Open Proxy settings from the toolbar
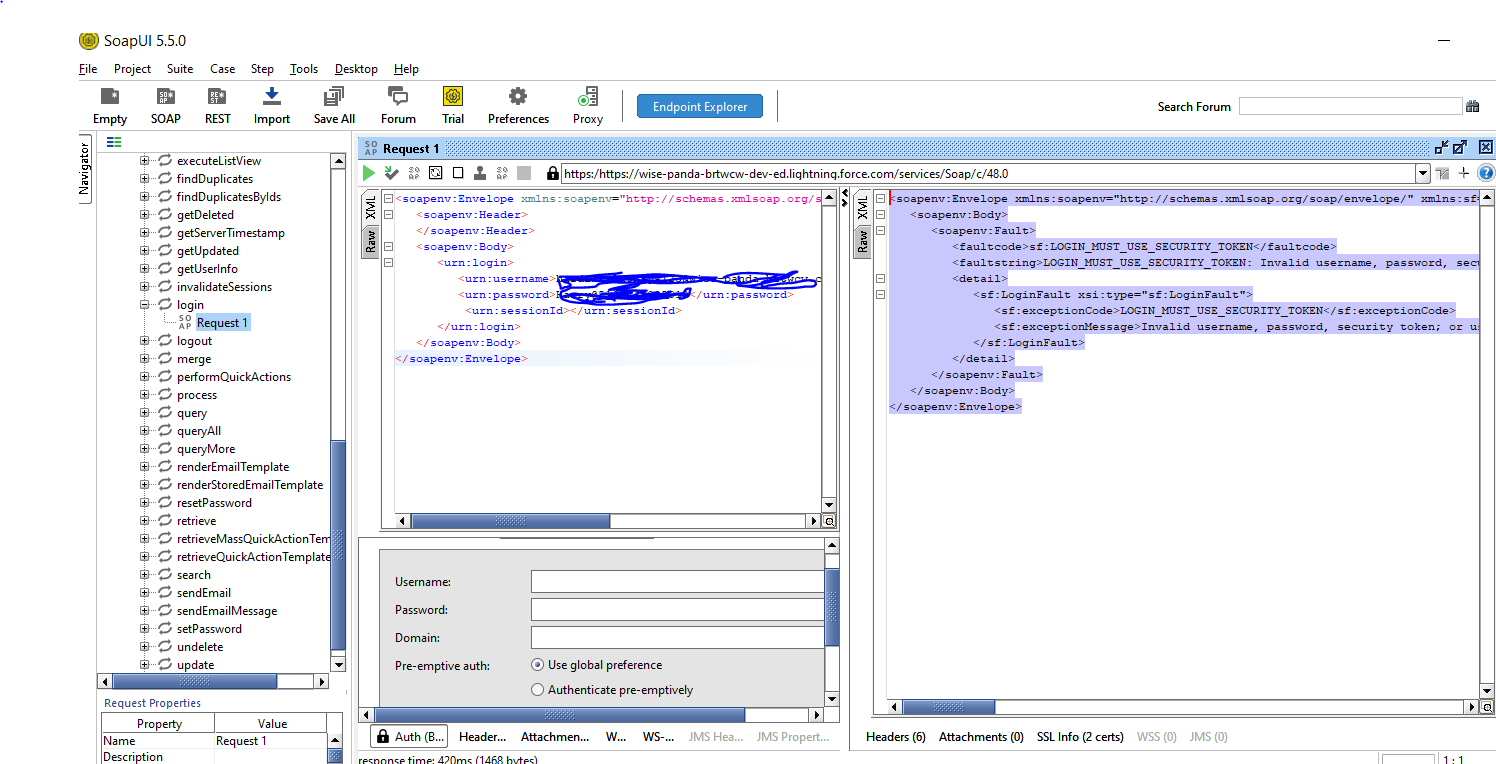Screen dimensions: 1496x764 (587, 104)
